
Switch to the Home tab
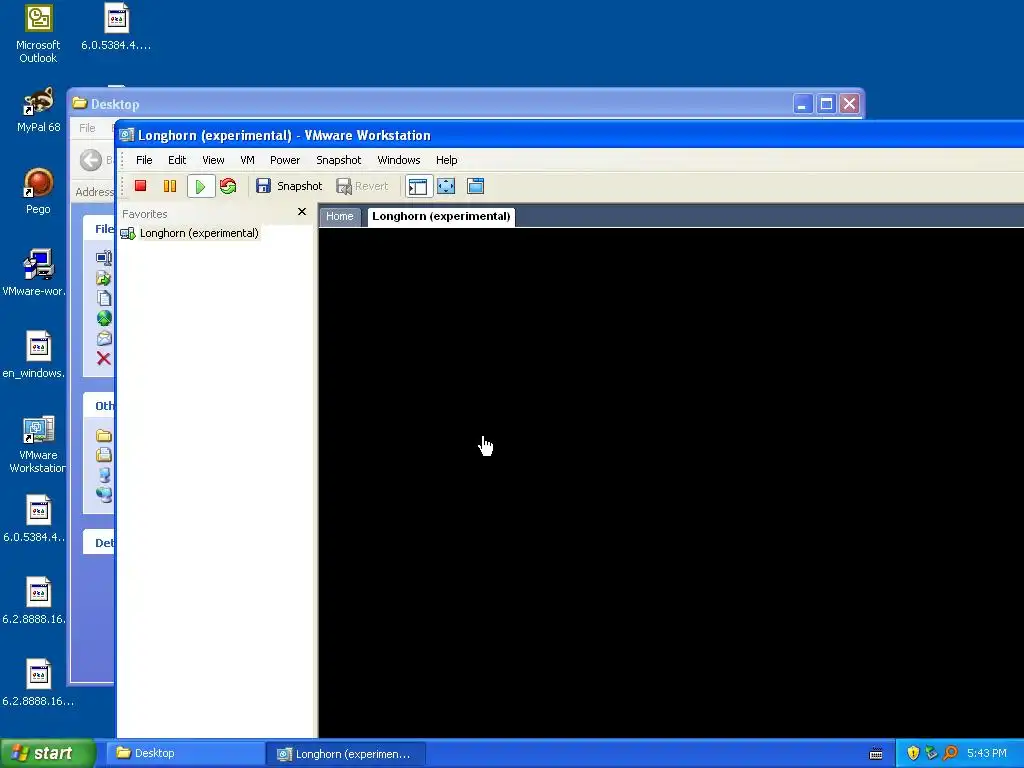340,217
